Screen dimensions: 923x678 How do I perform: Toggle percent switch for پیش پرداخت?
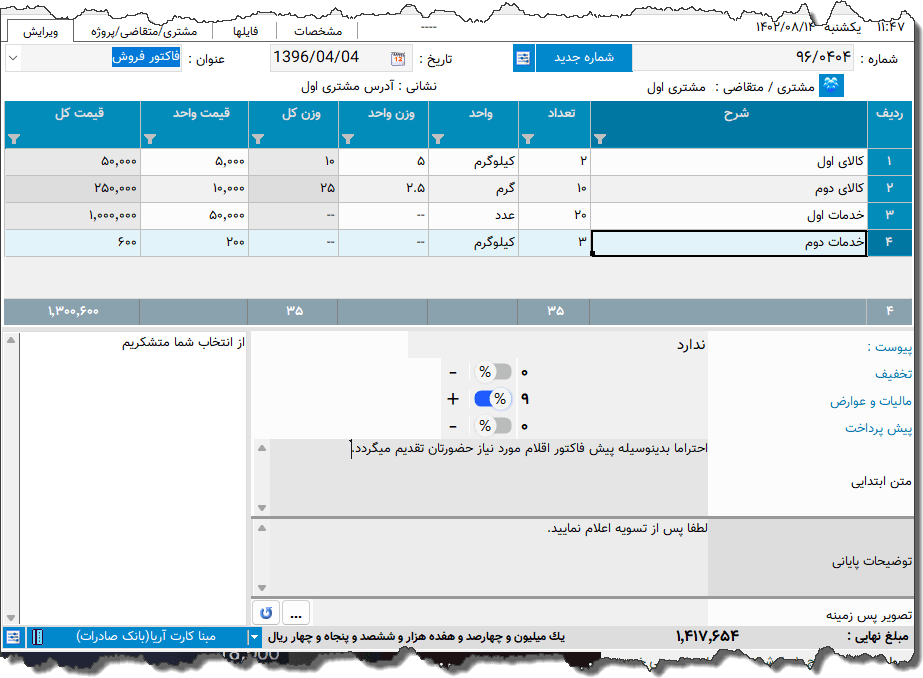point(491,426)
